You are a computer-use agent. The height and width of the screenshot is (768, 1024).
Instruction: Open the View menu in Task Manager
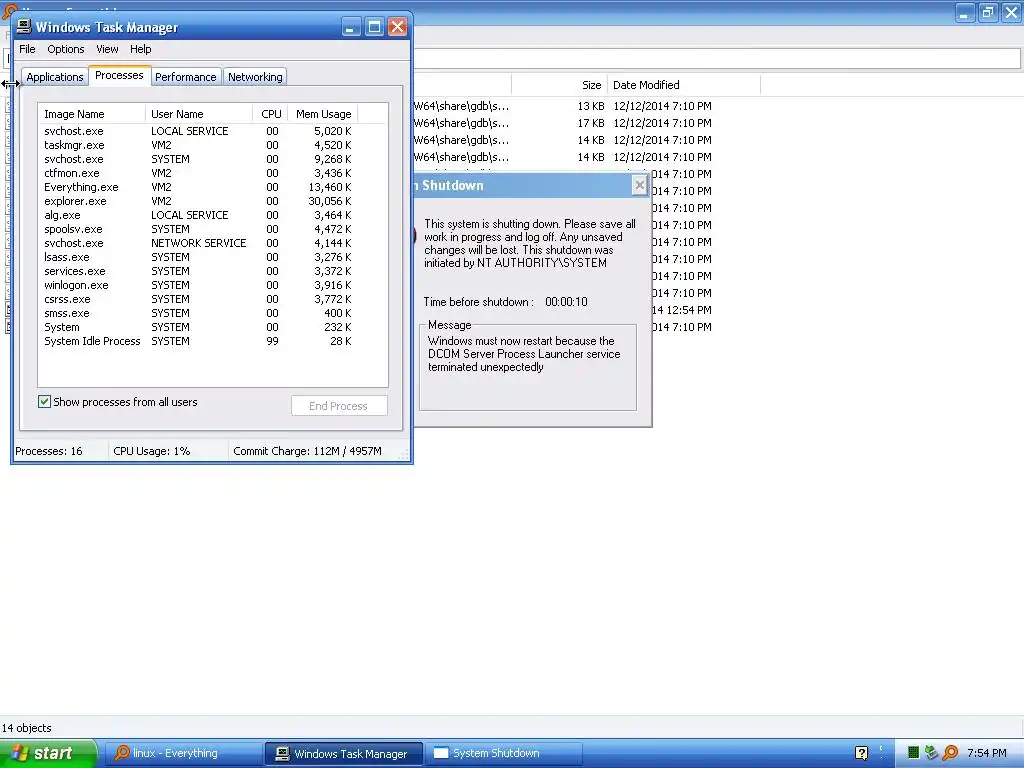click(x=107, y=49)
